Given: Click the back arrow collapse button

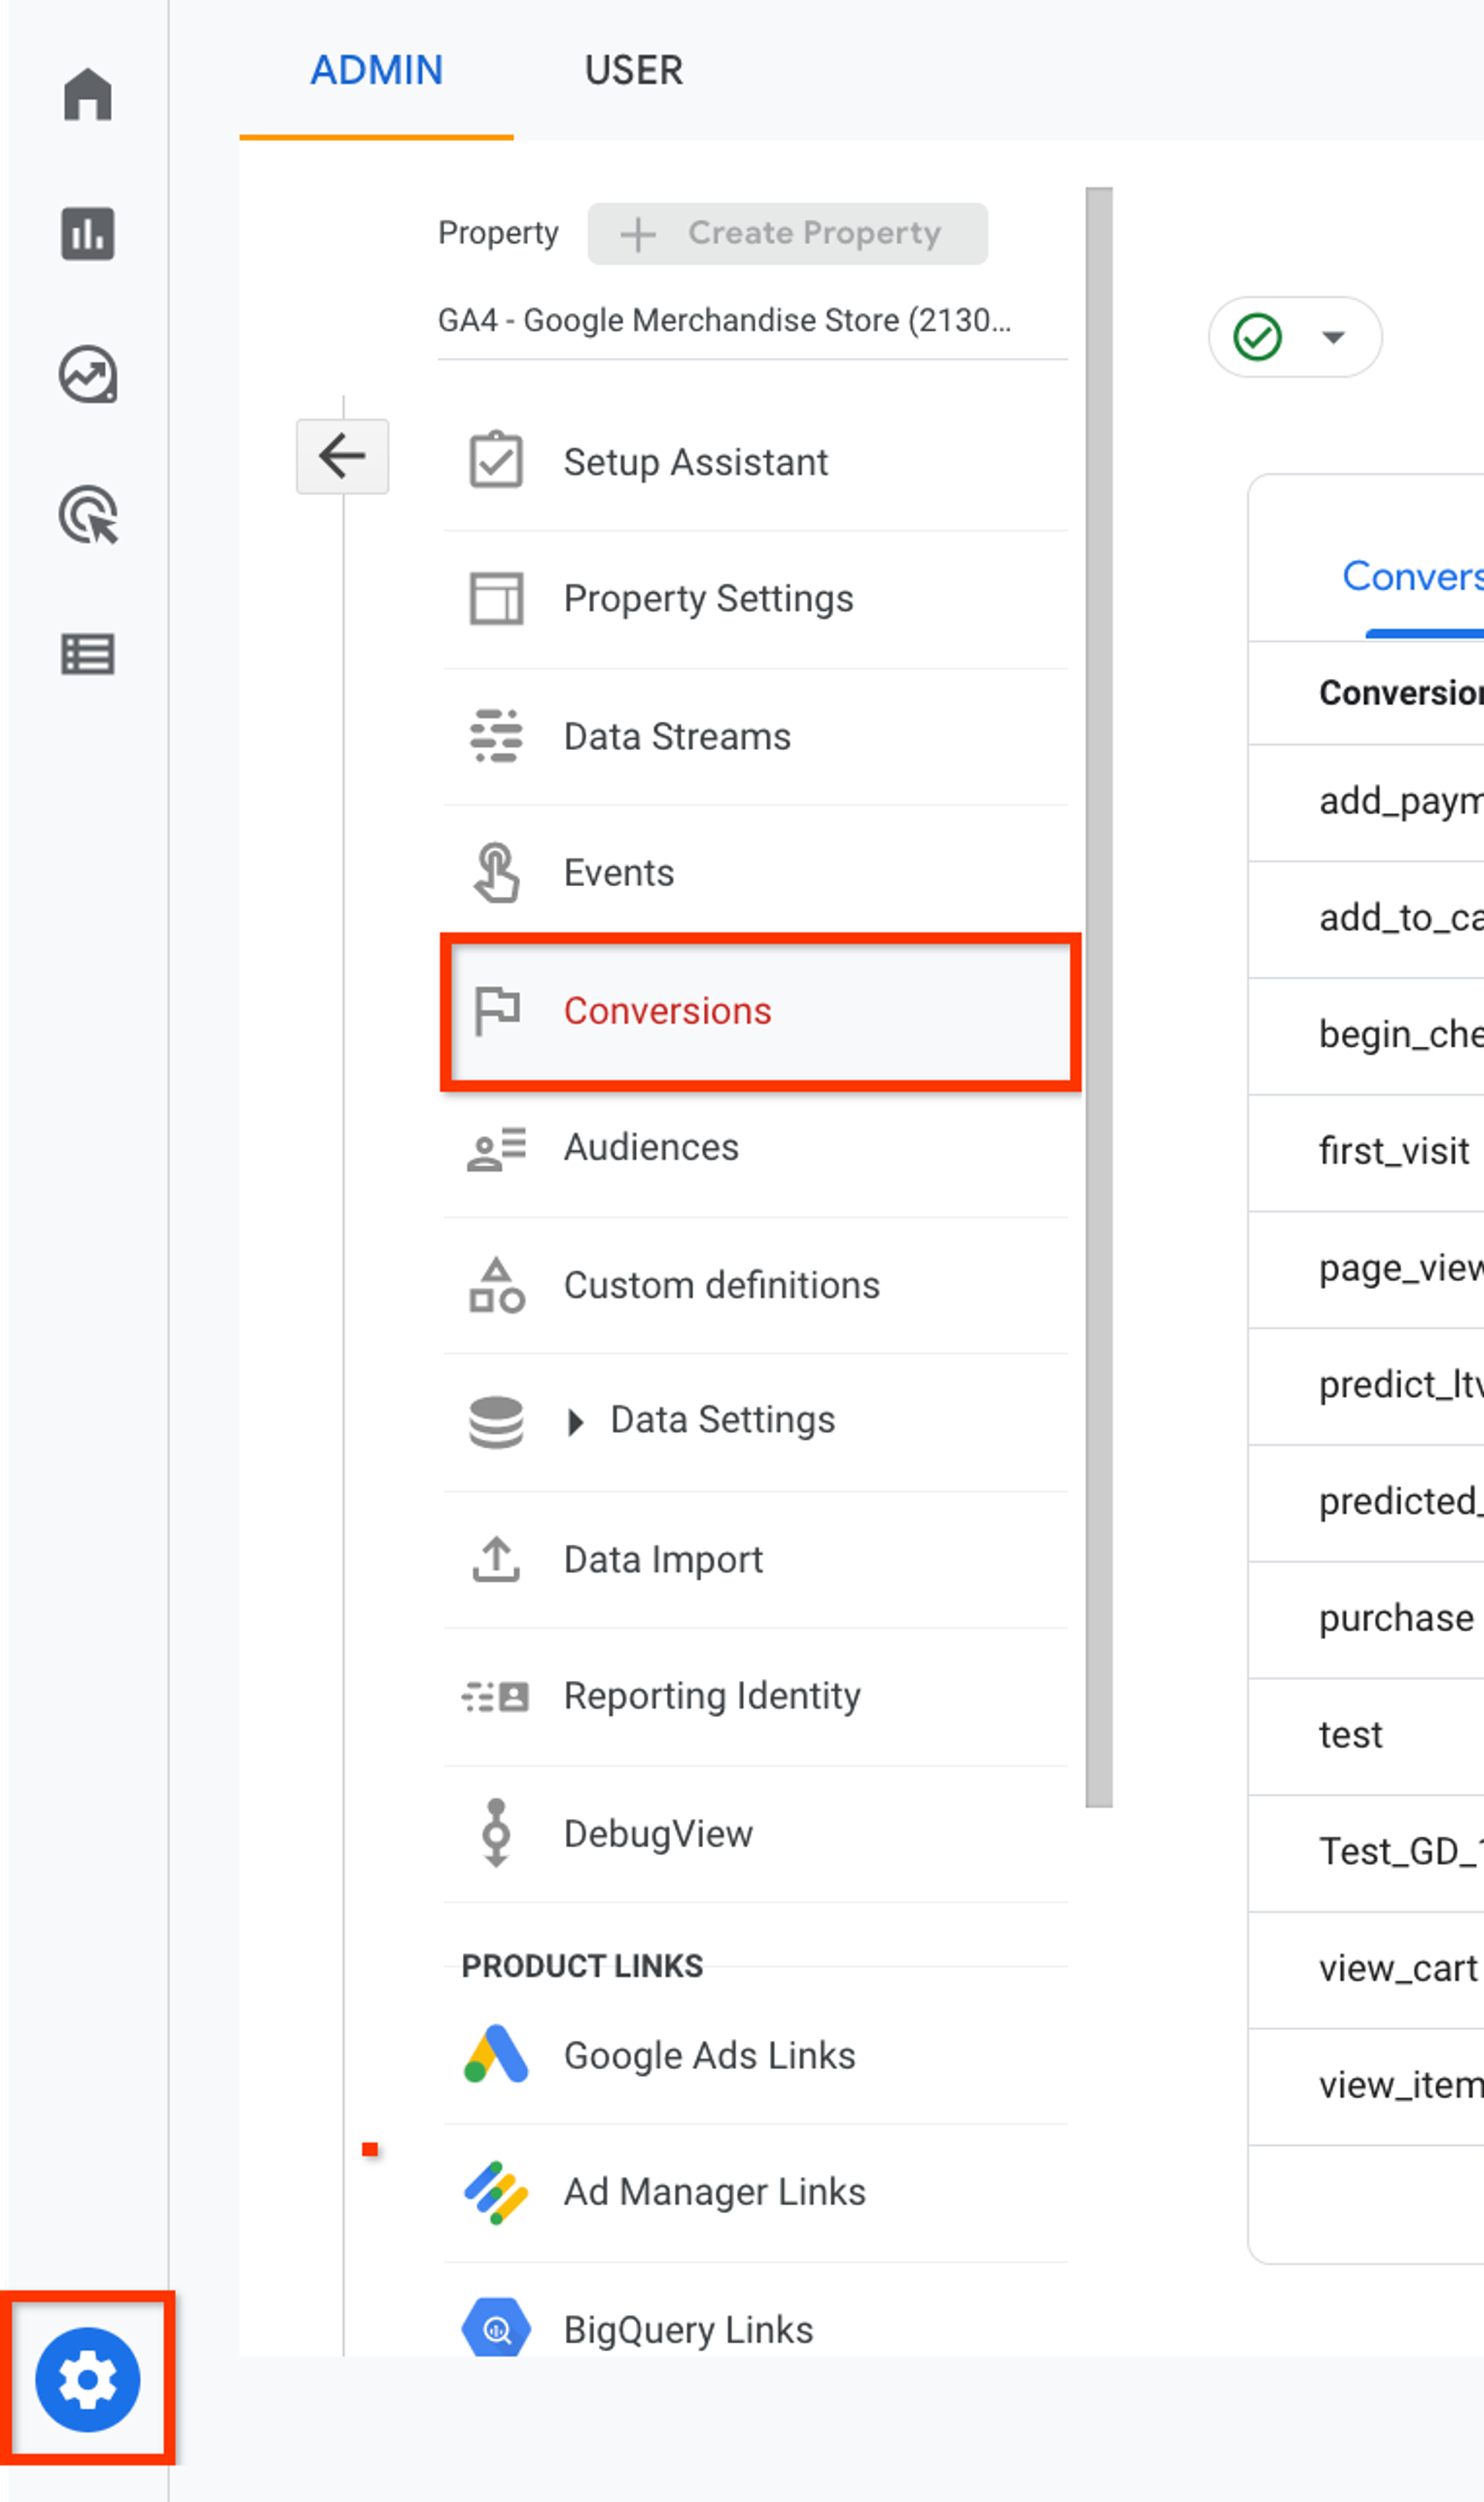Looking at the screenshot, I should (342, 456).
